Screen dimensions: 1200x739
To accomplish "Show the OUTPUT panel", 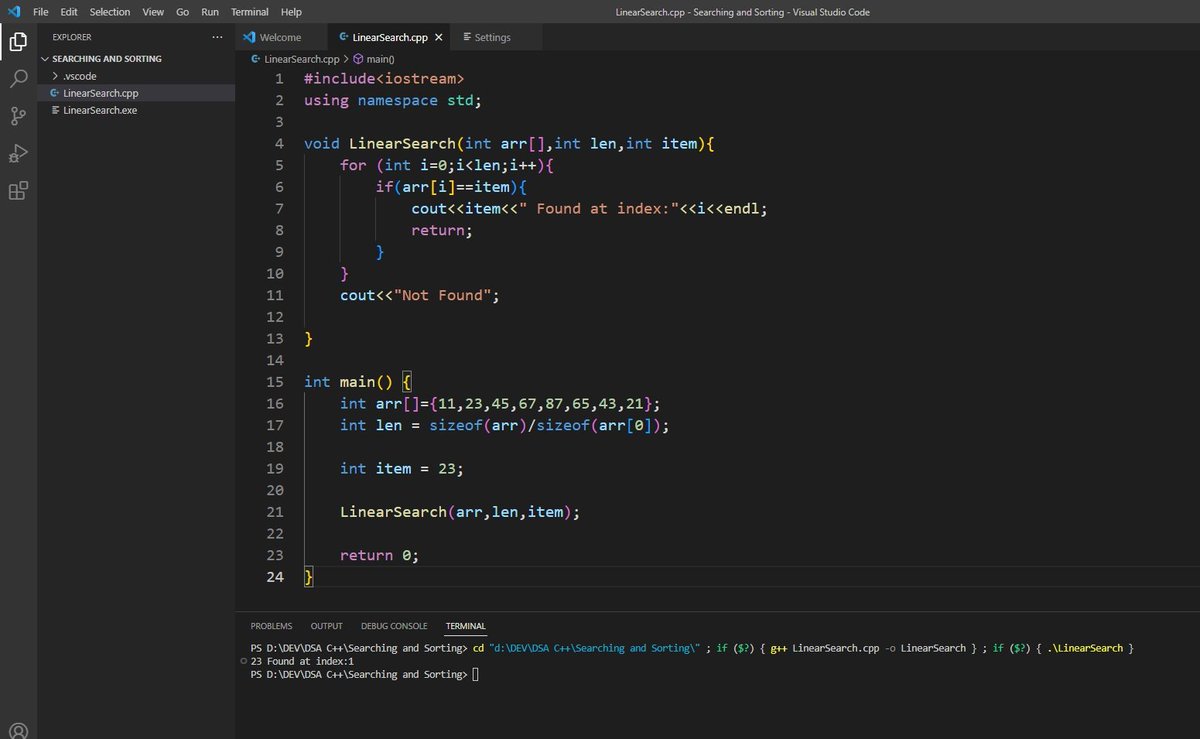I will (x=326, y=626).
